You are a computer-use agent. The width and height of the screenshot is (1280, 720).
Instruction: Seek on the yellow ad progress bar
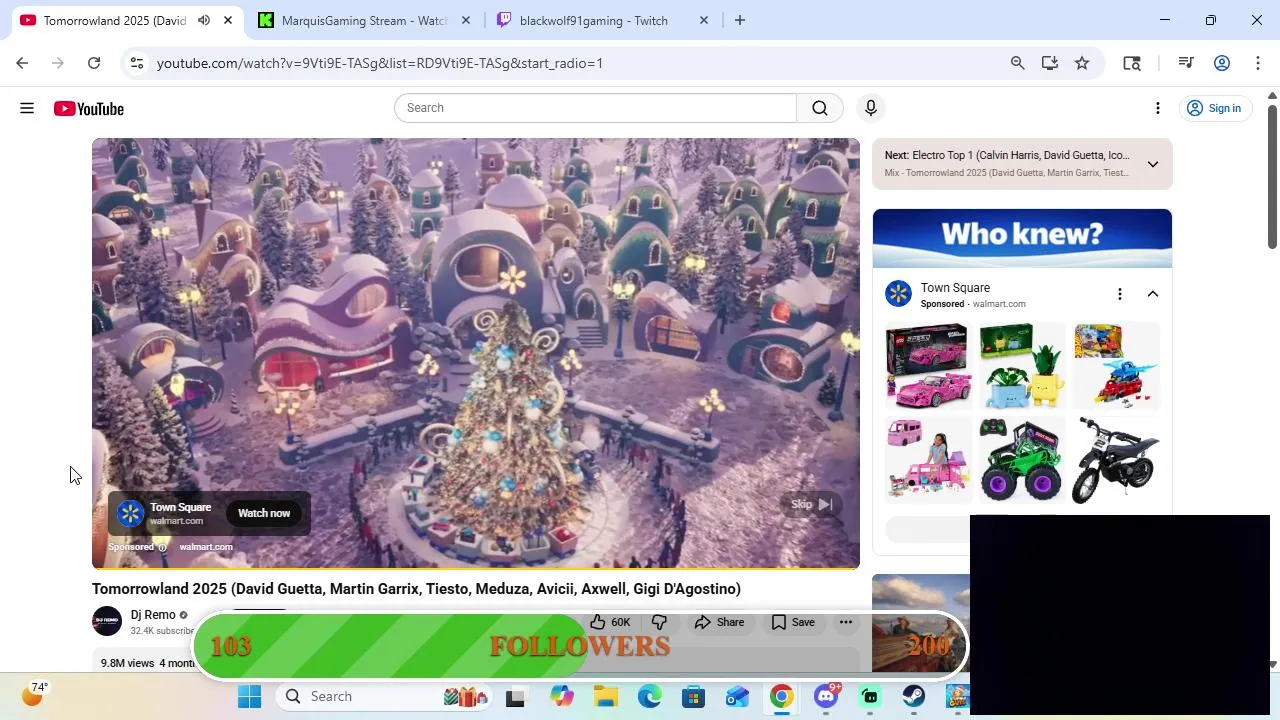point(476,567)
